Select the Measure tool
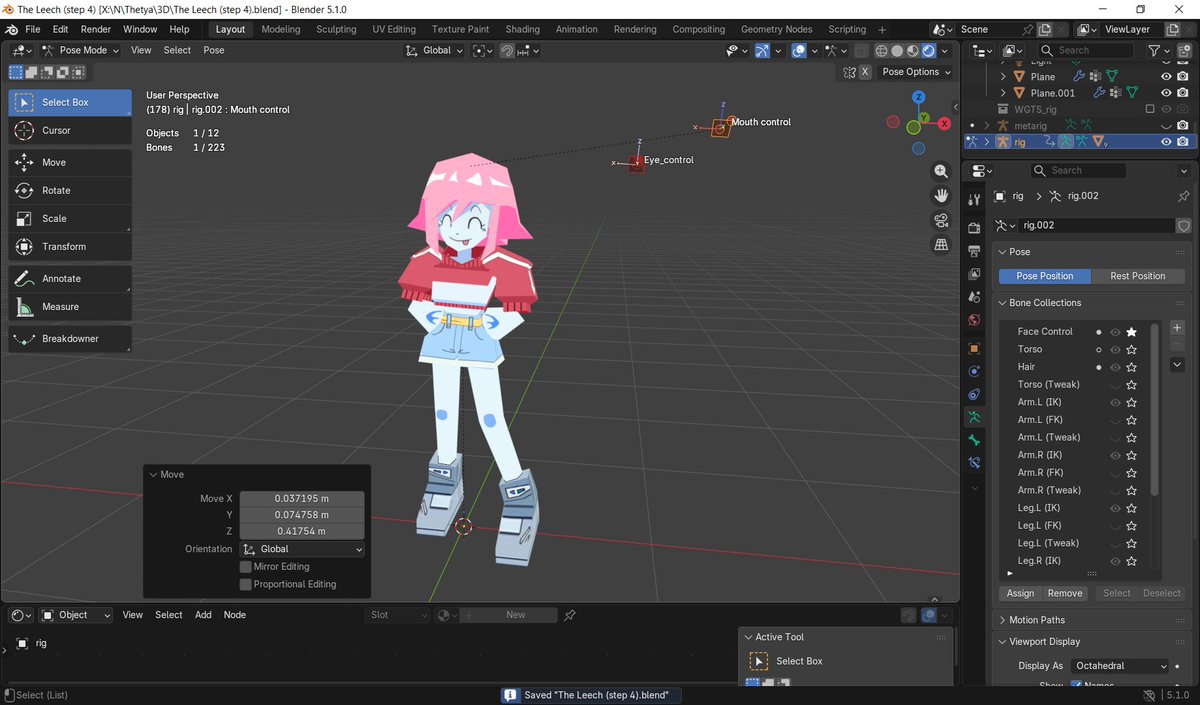1200x705 pixels. 70,306
